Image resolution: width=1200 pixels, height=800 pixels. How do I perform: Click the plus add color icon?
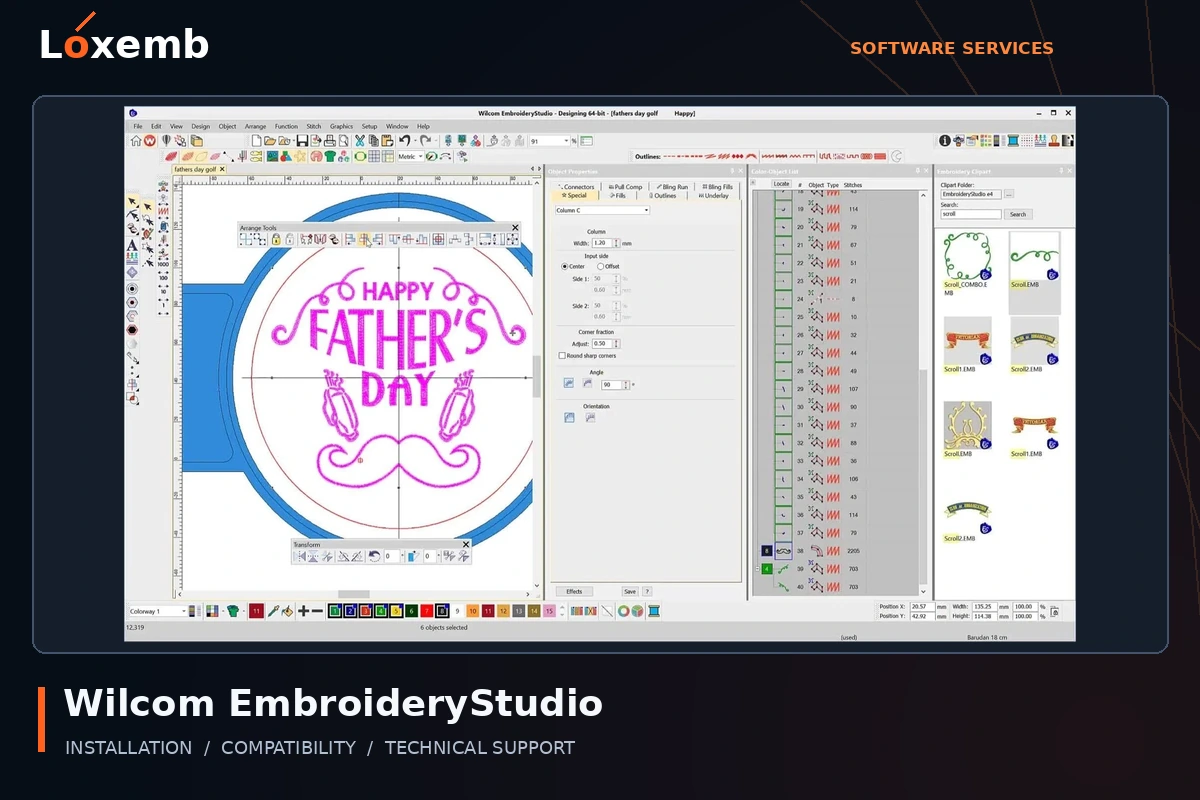(303, 611)
